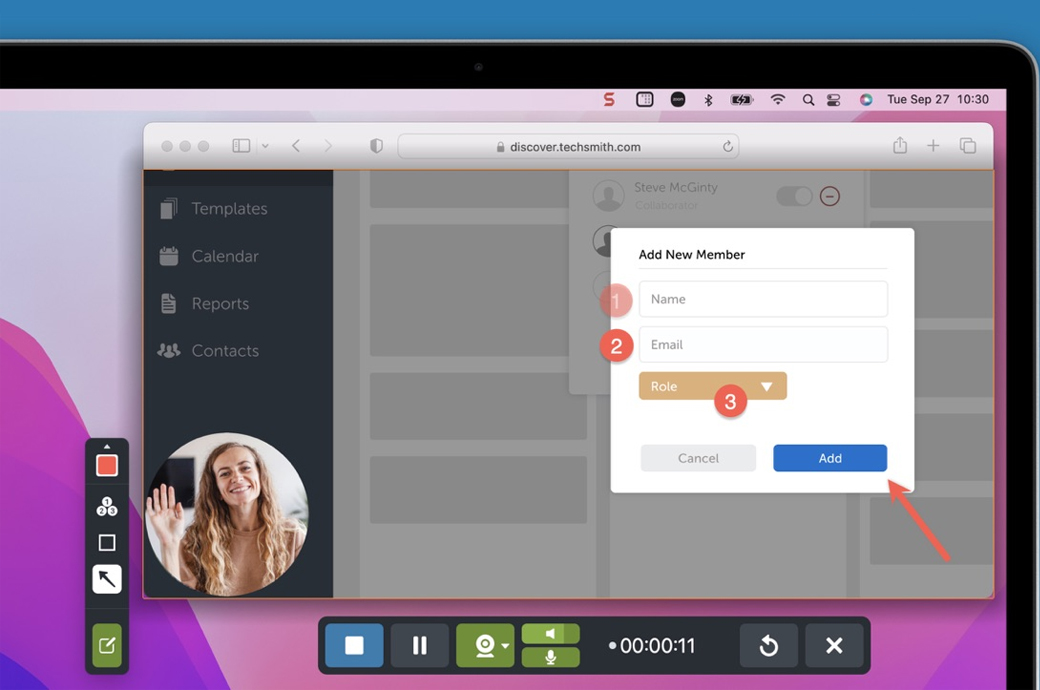Viewport: 1040px width, 690px height.
Task: Stop the screen recording
Action: 354,646
